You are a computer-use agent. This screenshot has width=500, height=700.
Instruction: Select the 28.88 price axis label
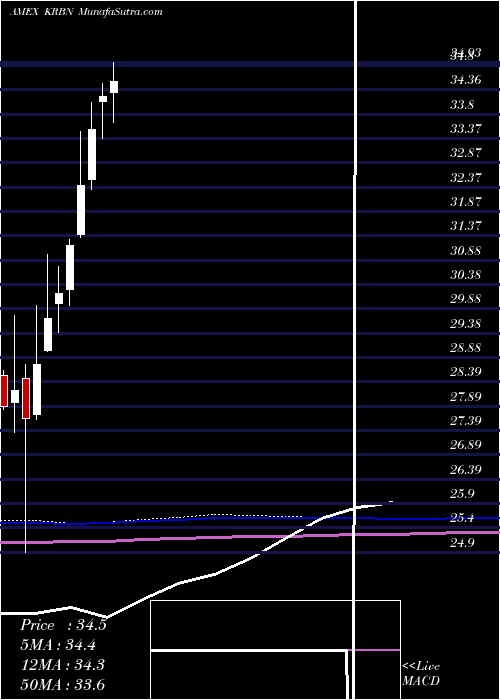(466, 347)
